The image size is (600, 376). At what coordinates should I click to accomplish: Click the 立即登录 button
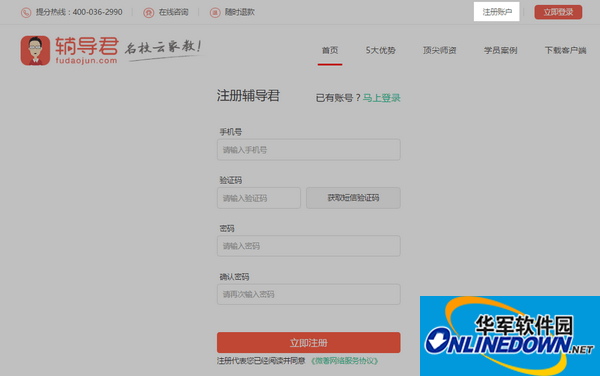(x=558, y=12)
